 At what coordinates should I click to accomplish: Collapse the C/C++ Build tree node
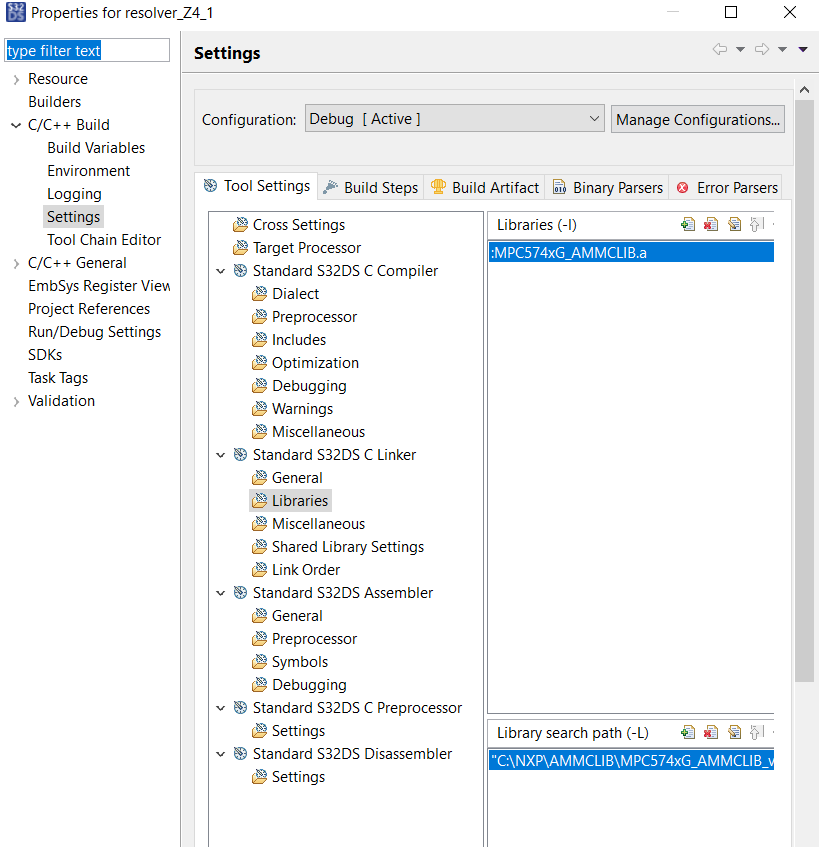16,125
